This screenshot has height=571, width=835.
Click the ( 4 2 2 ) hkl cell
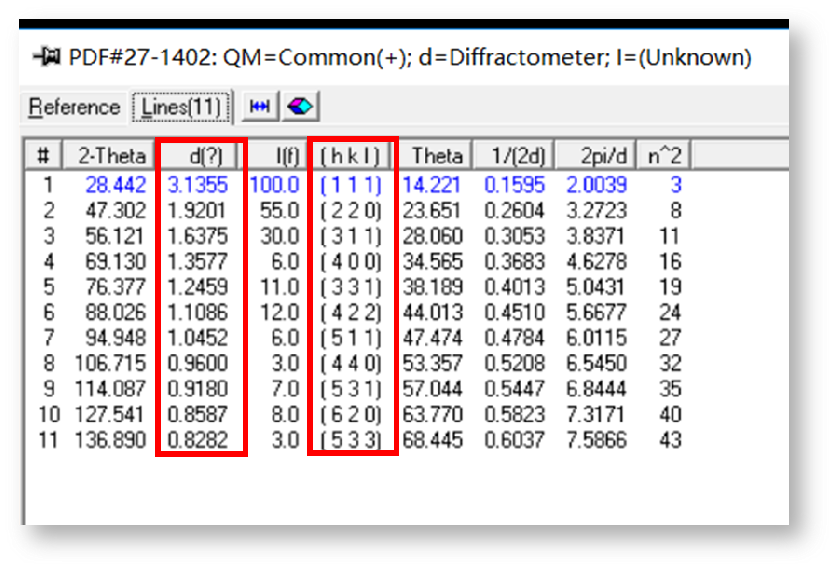(351, 312)
